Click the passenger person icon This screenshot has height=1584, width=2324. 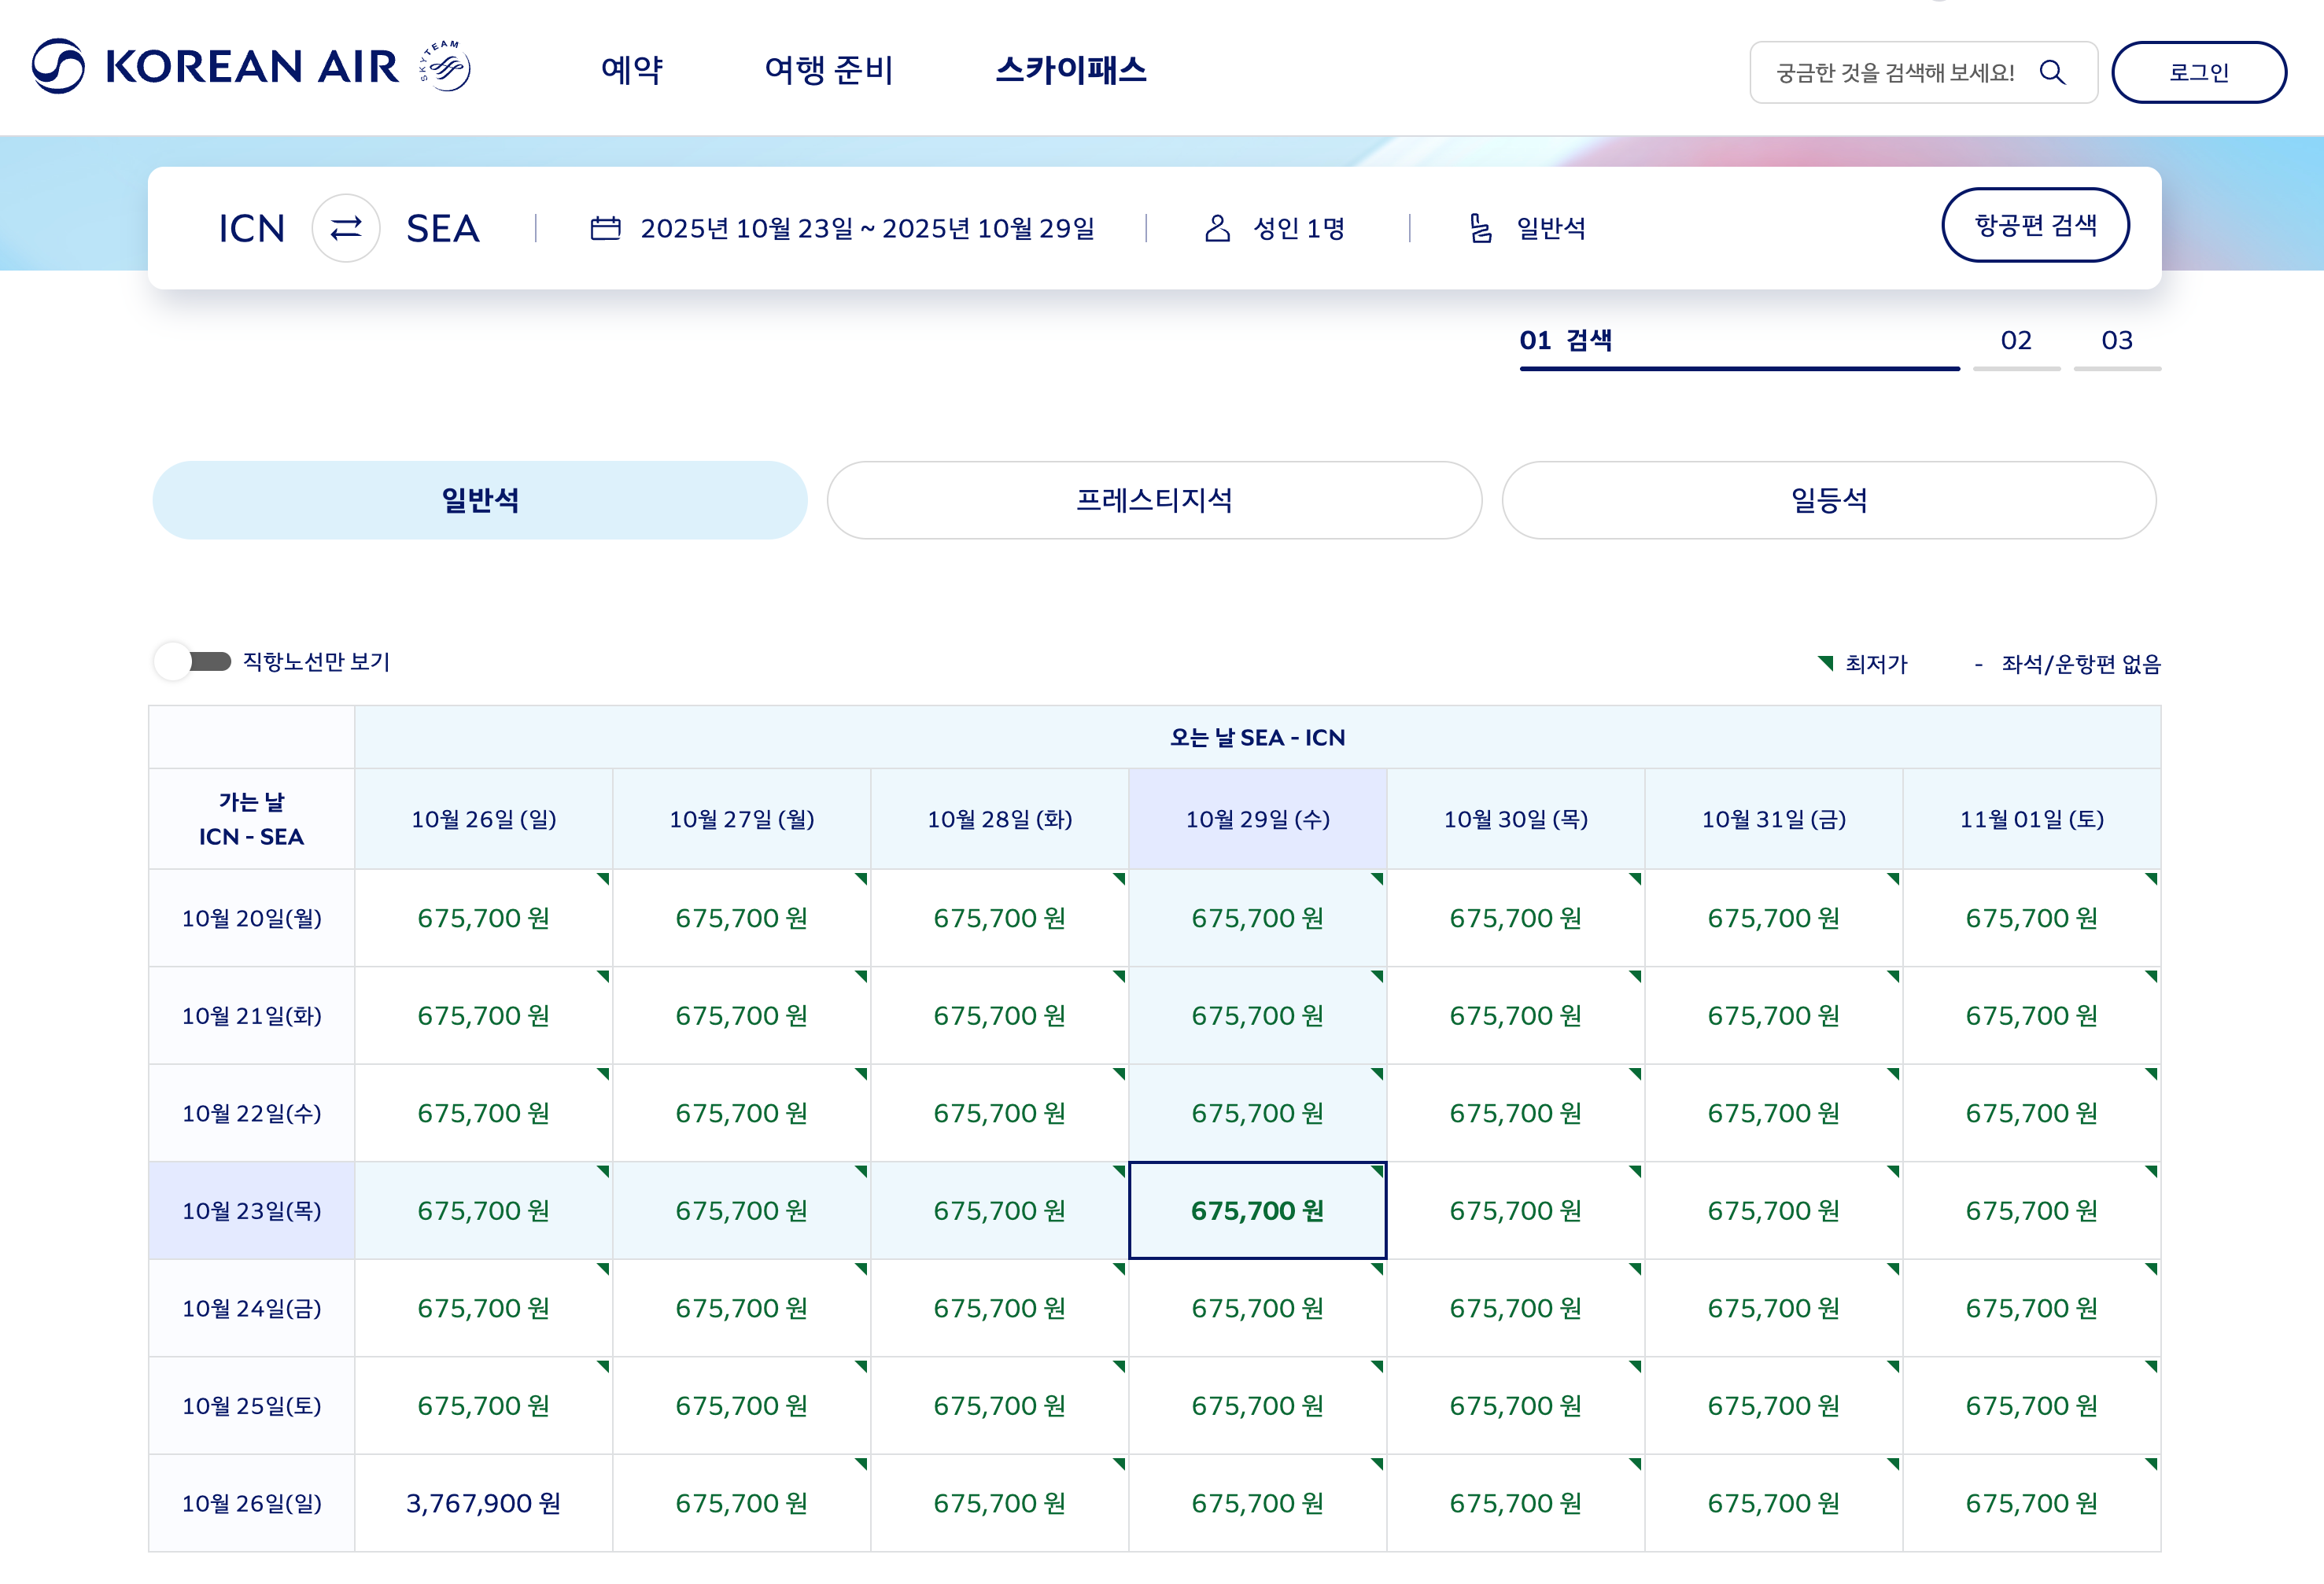coord(1217,228)
